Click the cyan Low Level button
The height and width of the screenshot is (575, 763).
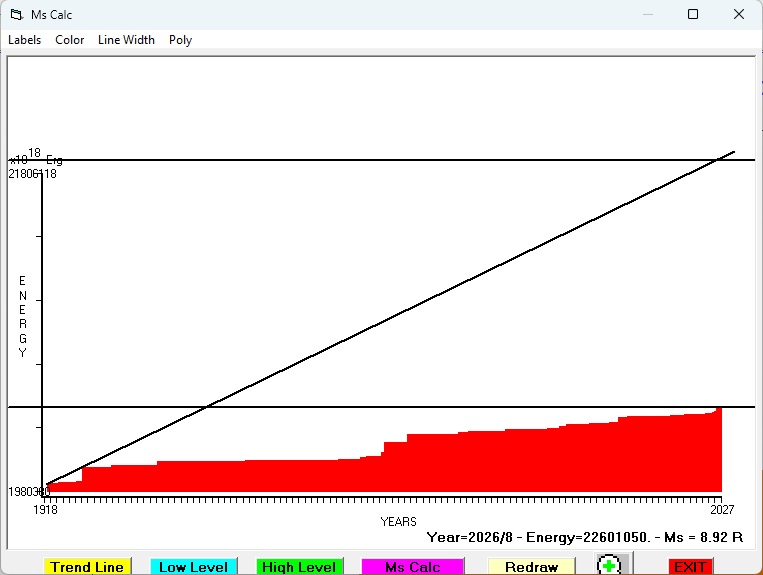193,567
